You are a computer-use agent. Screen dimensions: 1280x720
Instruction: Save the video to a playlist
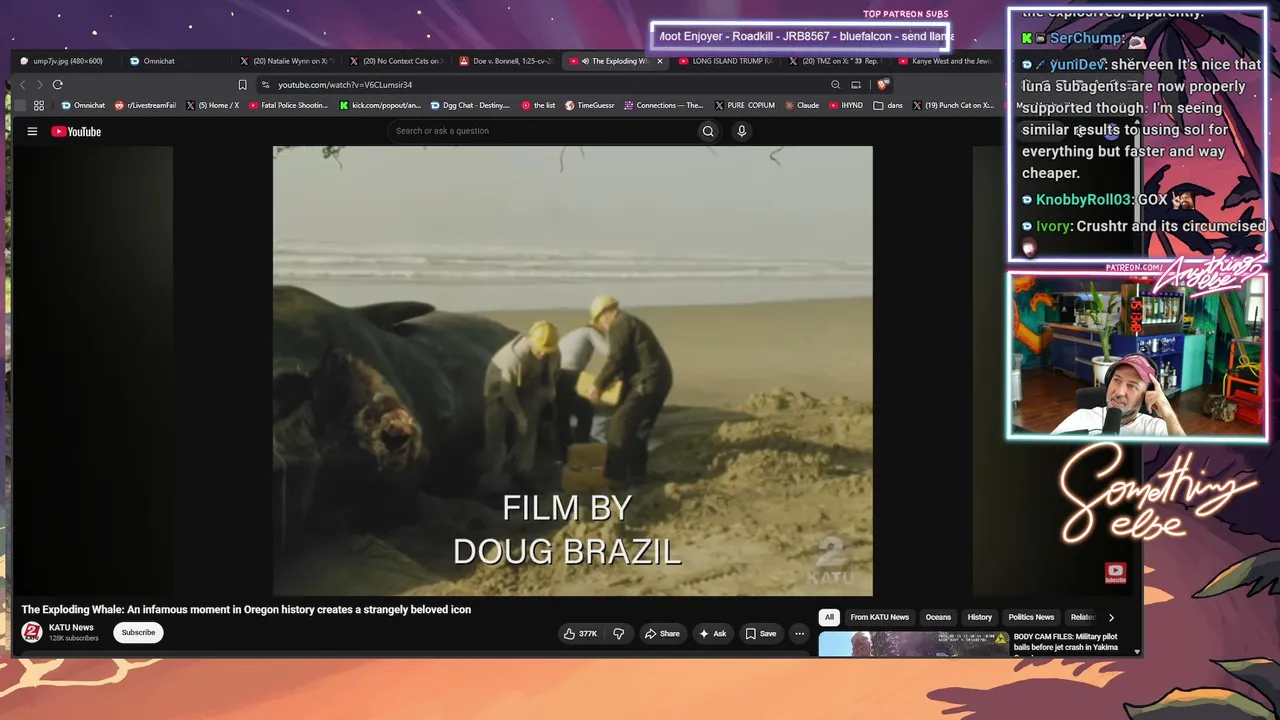click(760, 633)
